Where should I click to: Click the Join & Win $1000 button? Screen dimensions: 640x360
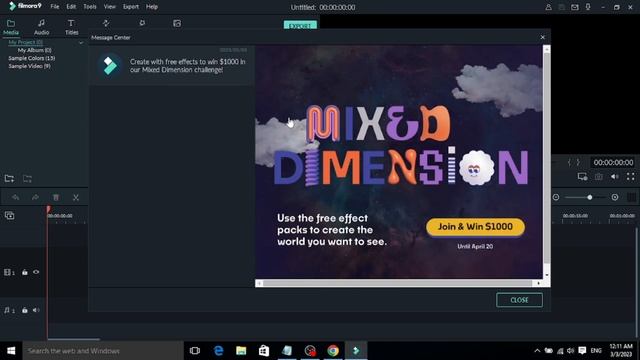tap(475, 227)
